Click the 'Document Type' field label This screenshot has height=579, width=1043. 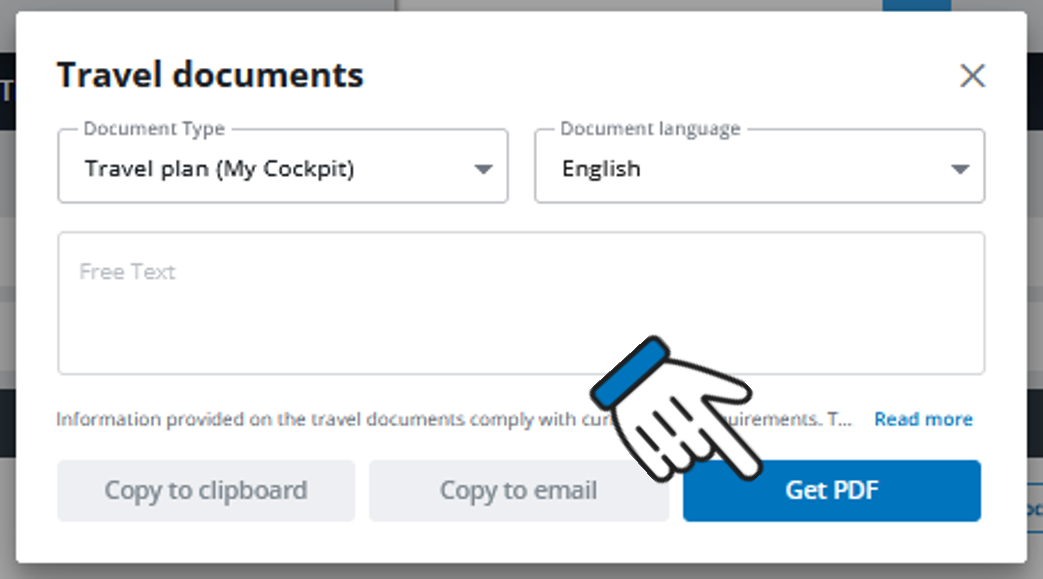(x=154, y=129)
